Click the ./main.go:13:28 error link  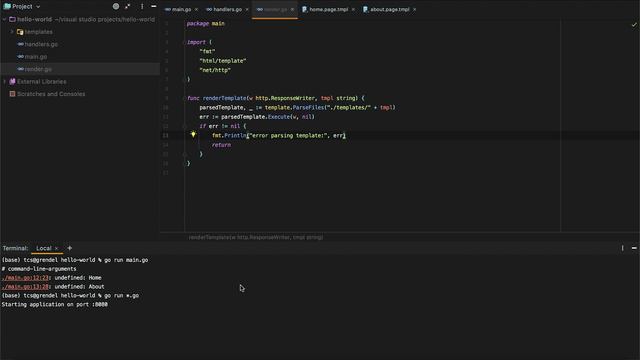pyautogui.click(x=25, y=287)
